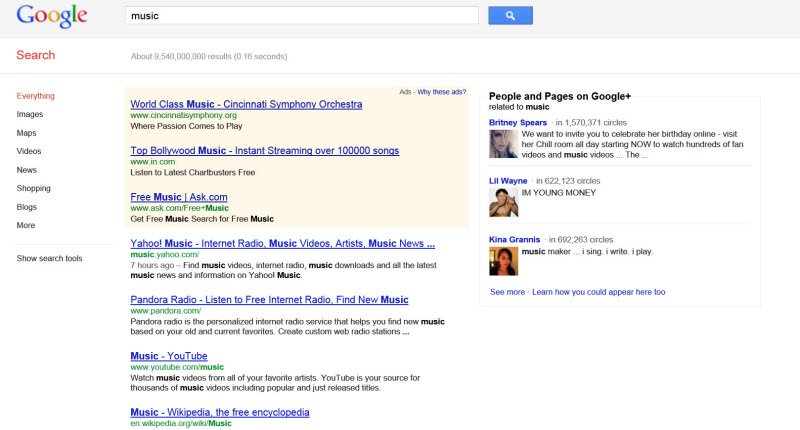Open Lil Wayne Google+ name link
800x430 pixels.
click(x=508, y=181)
